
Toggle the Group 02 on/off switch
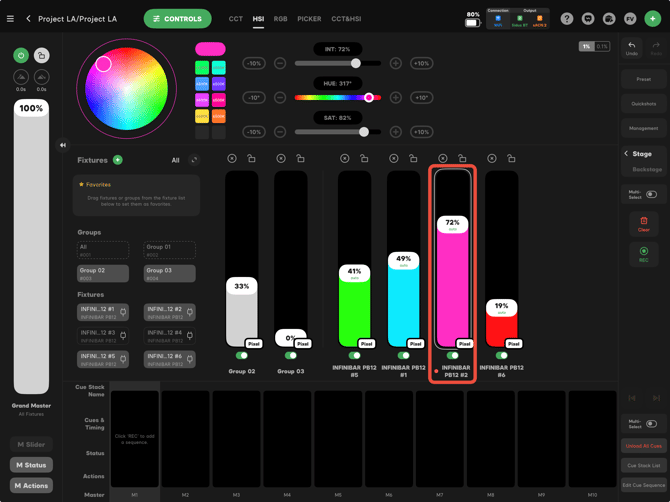pos(241,355)
